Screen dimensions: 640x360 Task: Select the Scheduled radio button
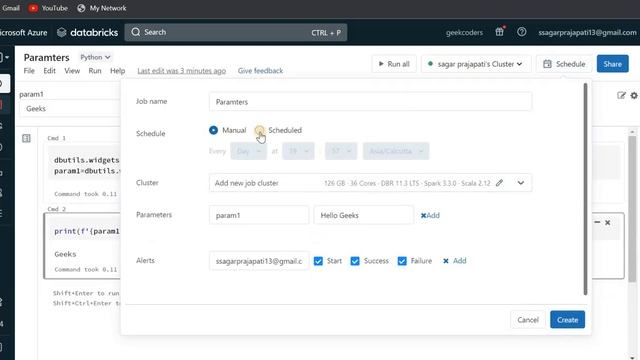(x=259, y=130)
